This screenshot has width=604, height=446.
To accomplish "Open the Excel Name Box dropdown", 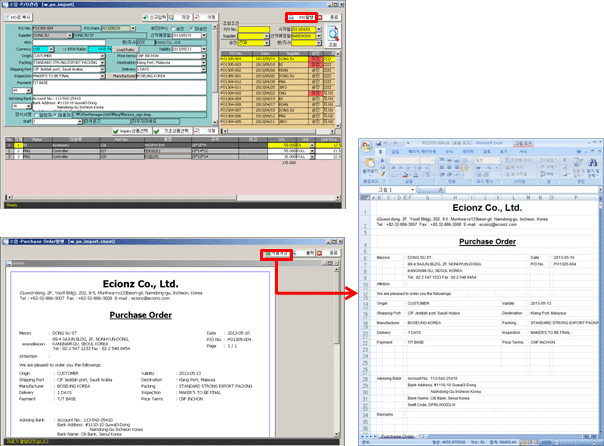I will 413,190.
